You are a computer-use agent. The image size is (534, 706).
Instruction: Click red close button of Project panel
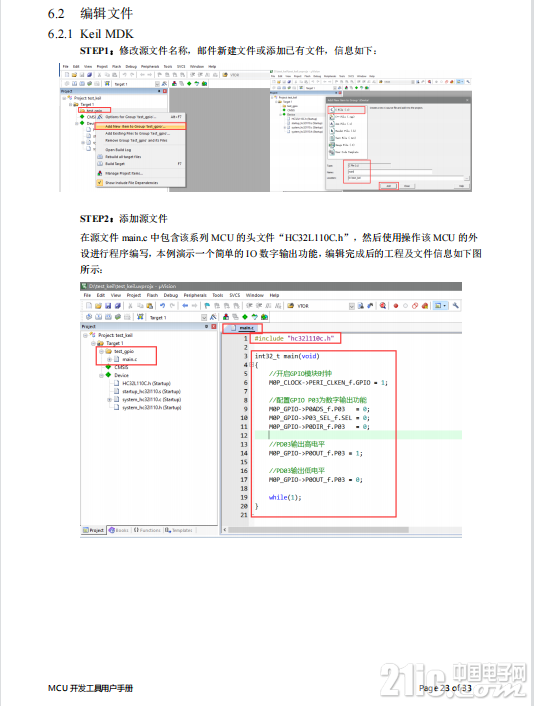(x=214, y=326)
